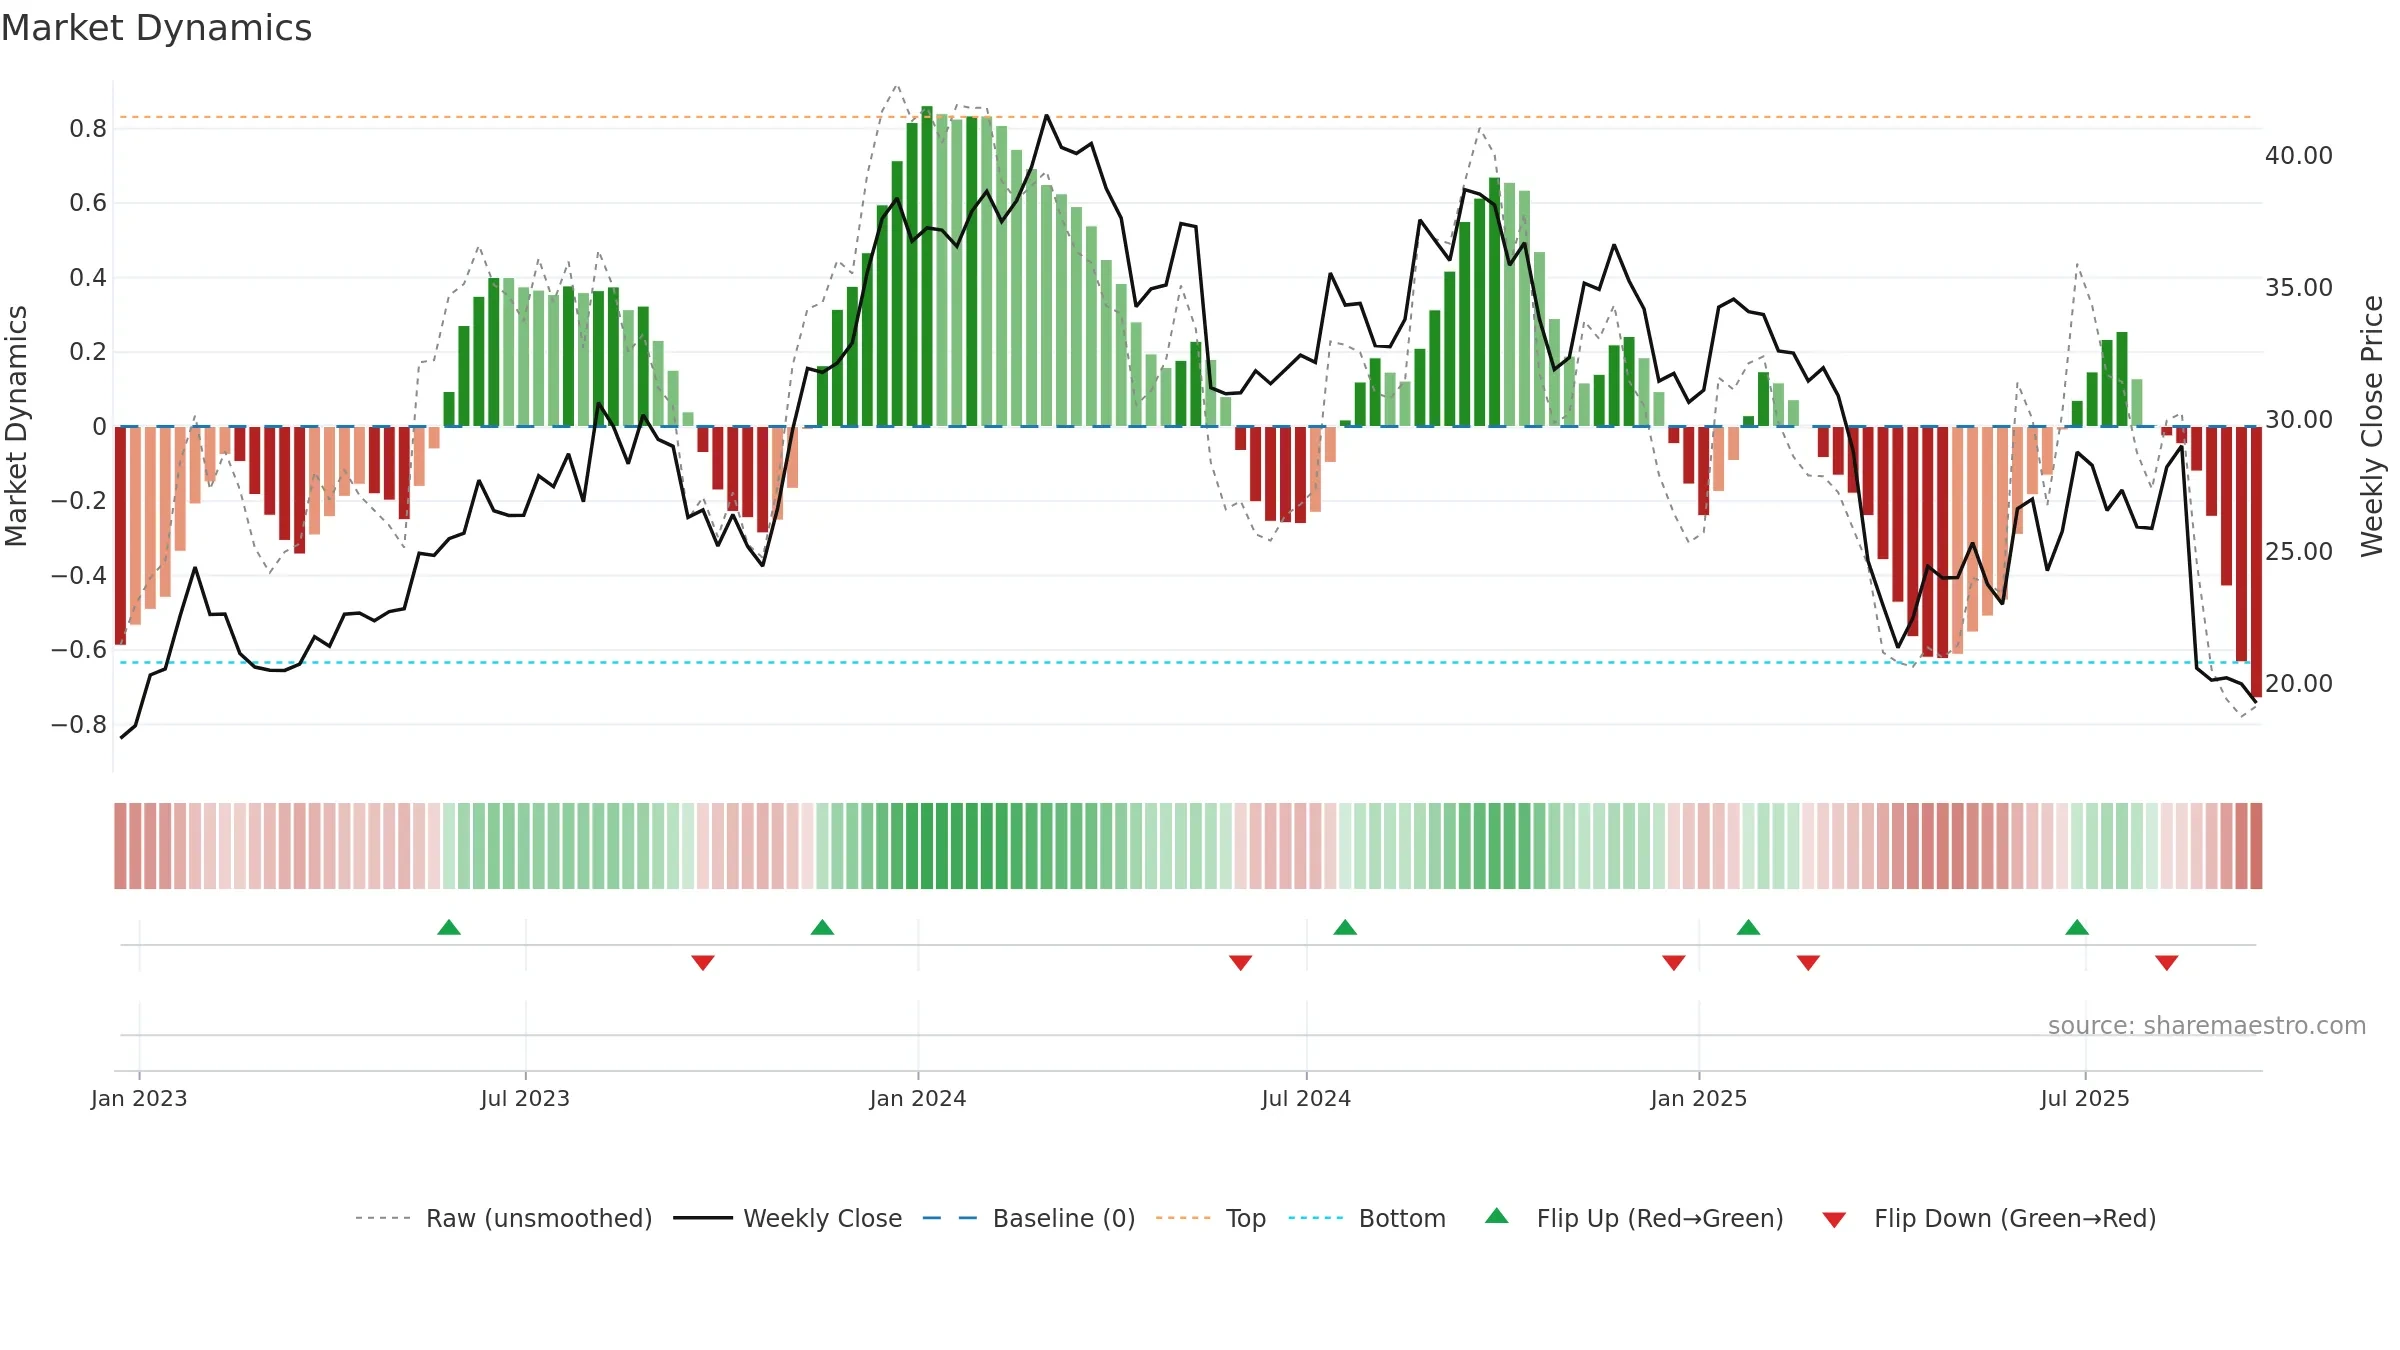
Task: Click the source: sharemaestro.com text
Action: [2207, 1025]
